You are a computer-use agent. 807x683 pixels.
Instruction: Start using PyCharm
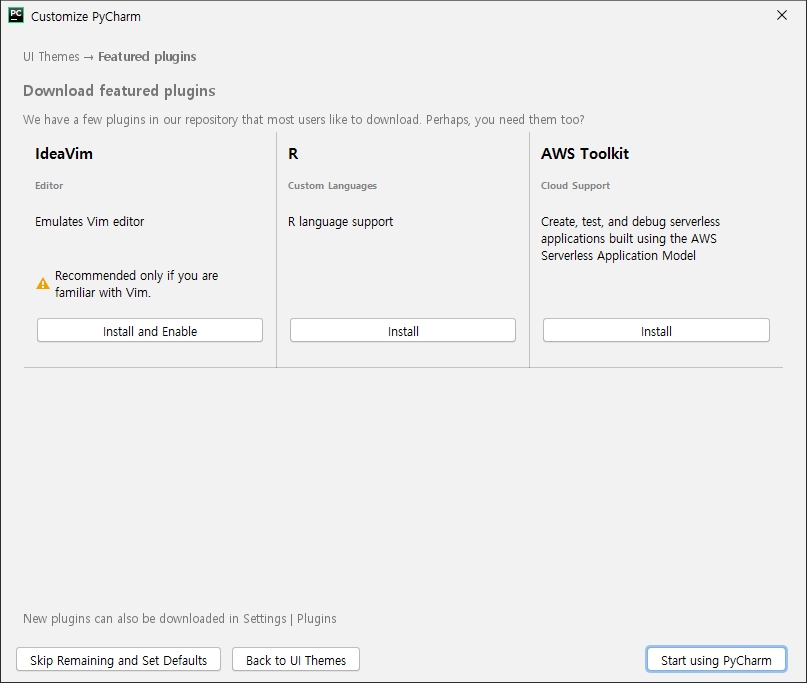716,660
